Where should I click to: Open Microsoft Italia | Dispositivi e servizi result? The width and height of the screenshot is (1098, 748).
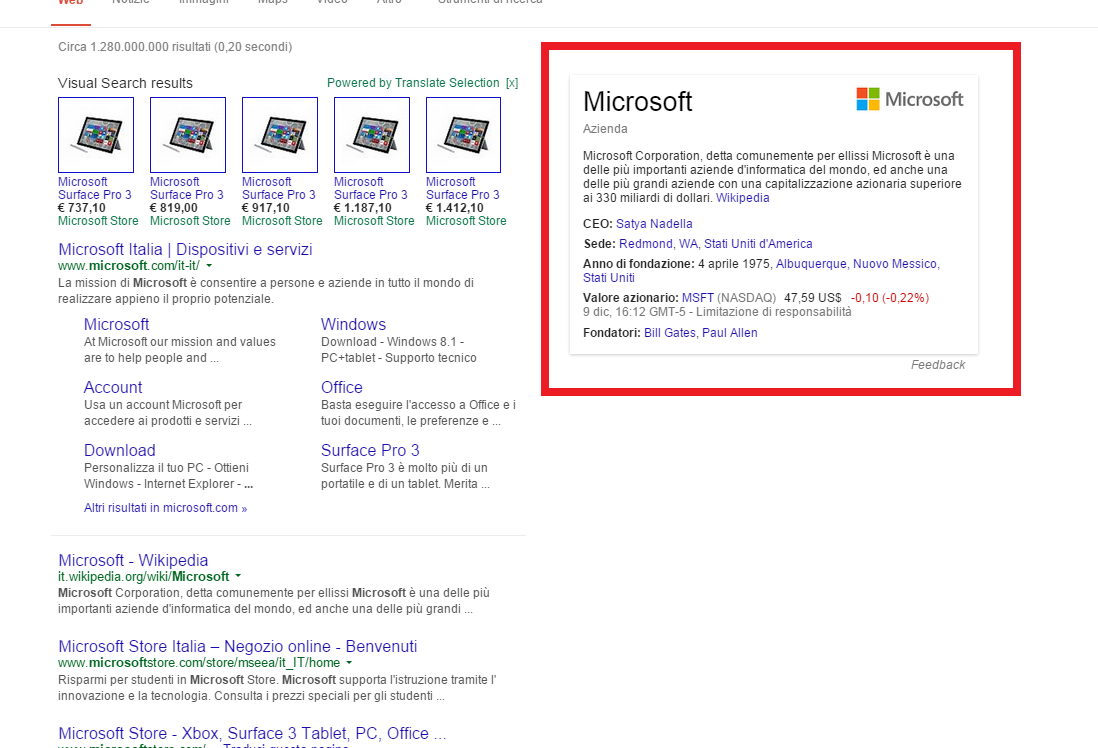click(186, 249)
